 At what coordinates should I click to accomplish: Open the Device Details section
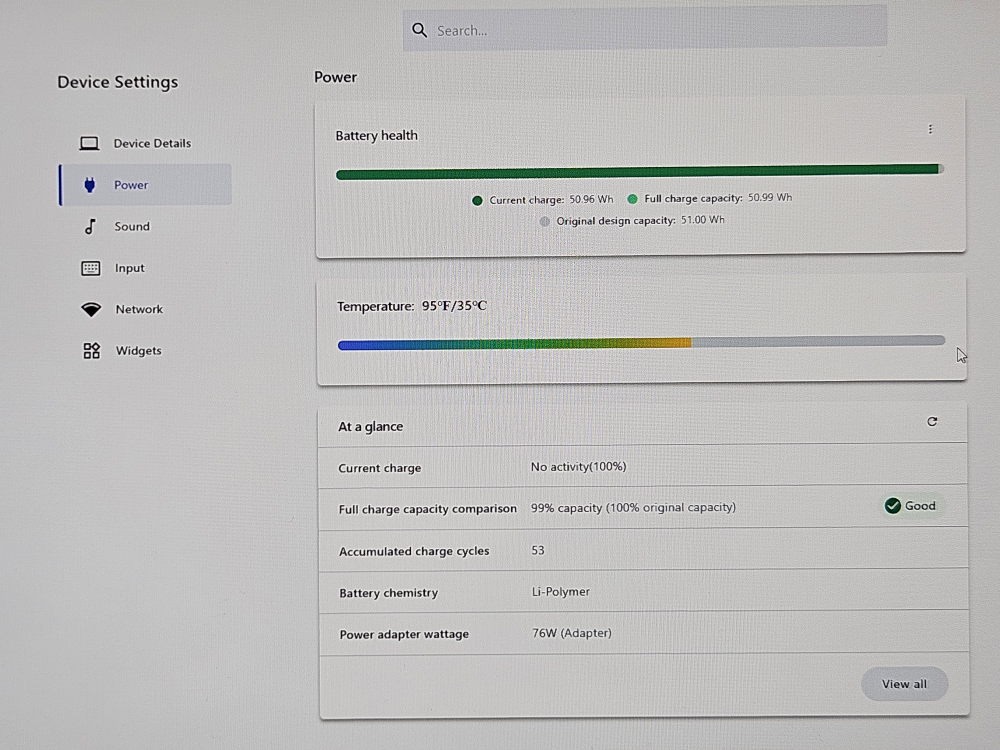[151, 143]
